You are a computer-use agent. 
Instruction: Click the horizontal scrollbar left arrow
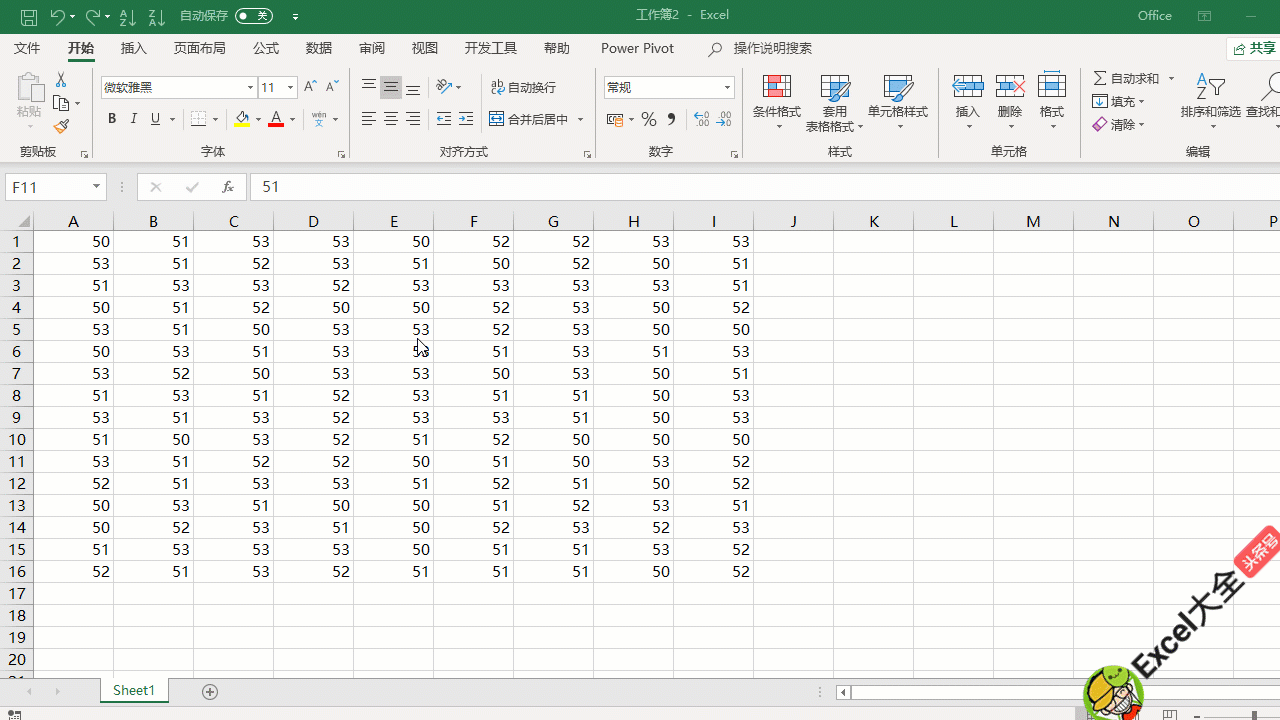(x=844, y=692)
